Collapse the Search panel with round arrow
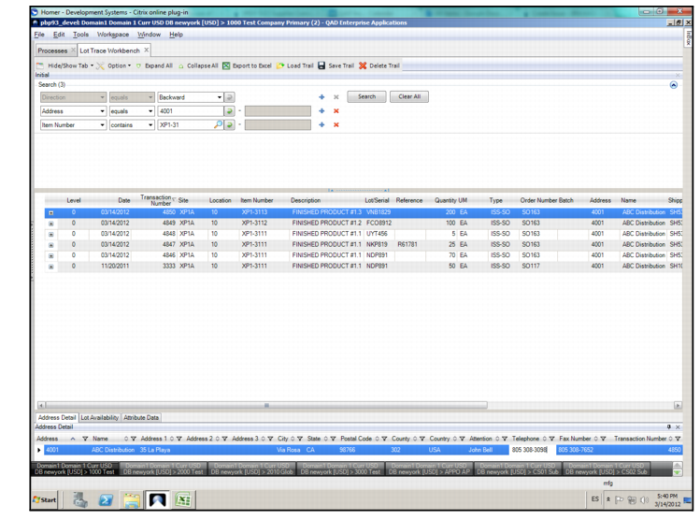 (x=674, y=85)
